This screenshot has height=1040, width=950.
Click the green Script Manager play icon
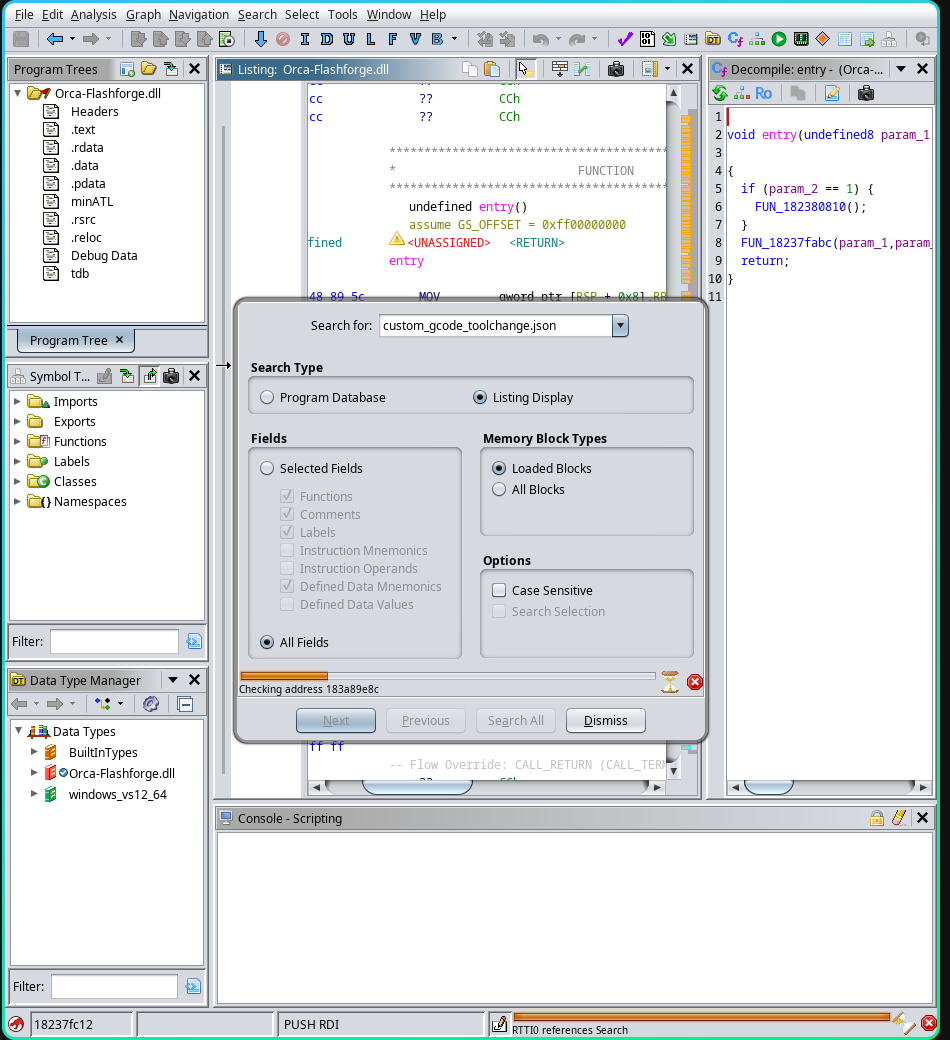pyautogui.click(x=779, y=39)
